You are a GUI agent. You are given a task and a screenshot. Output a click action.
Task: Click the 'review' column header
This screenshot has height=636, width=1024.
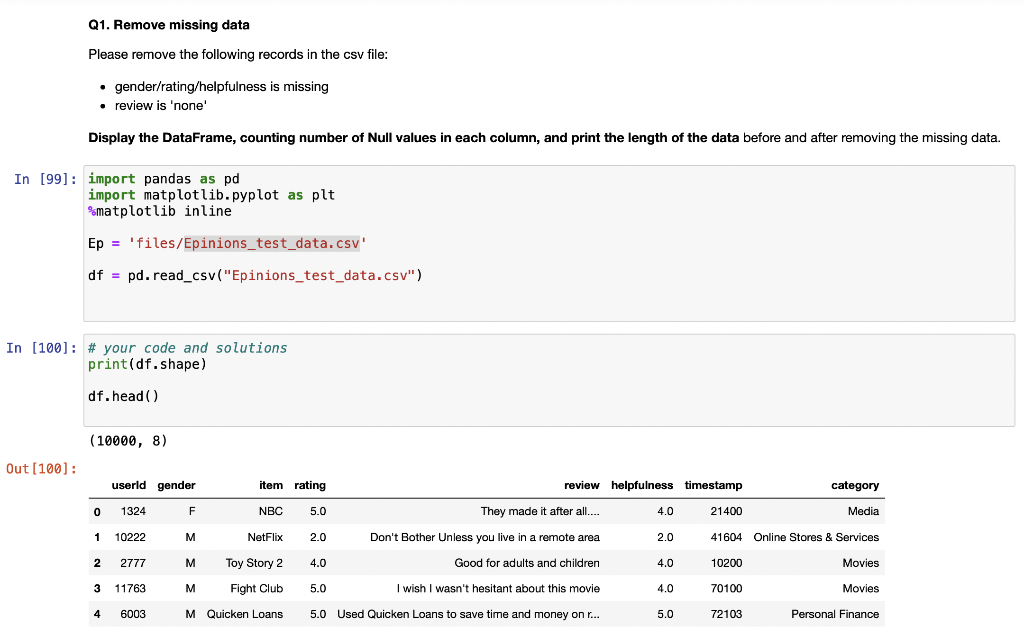[x=582, y=485]
